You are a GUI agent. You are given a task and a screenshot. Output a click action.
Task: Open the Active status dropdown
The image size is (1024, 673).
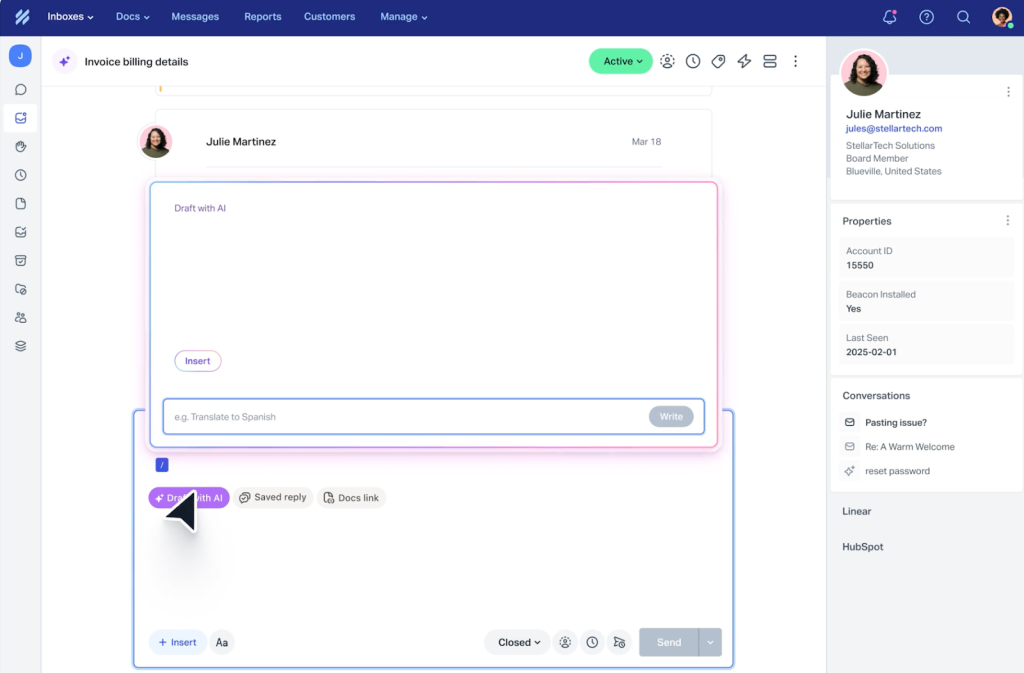coord(620,61)
